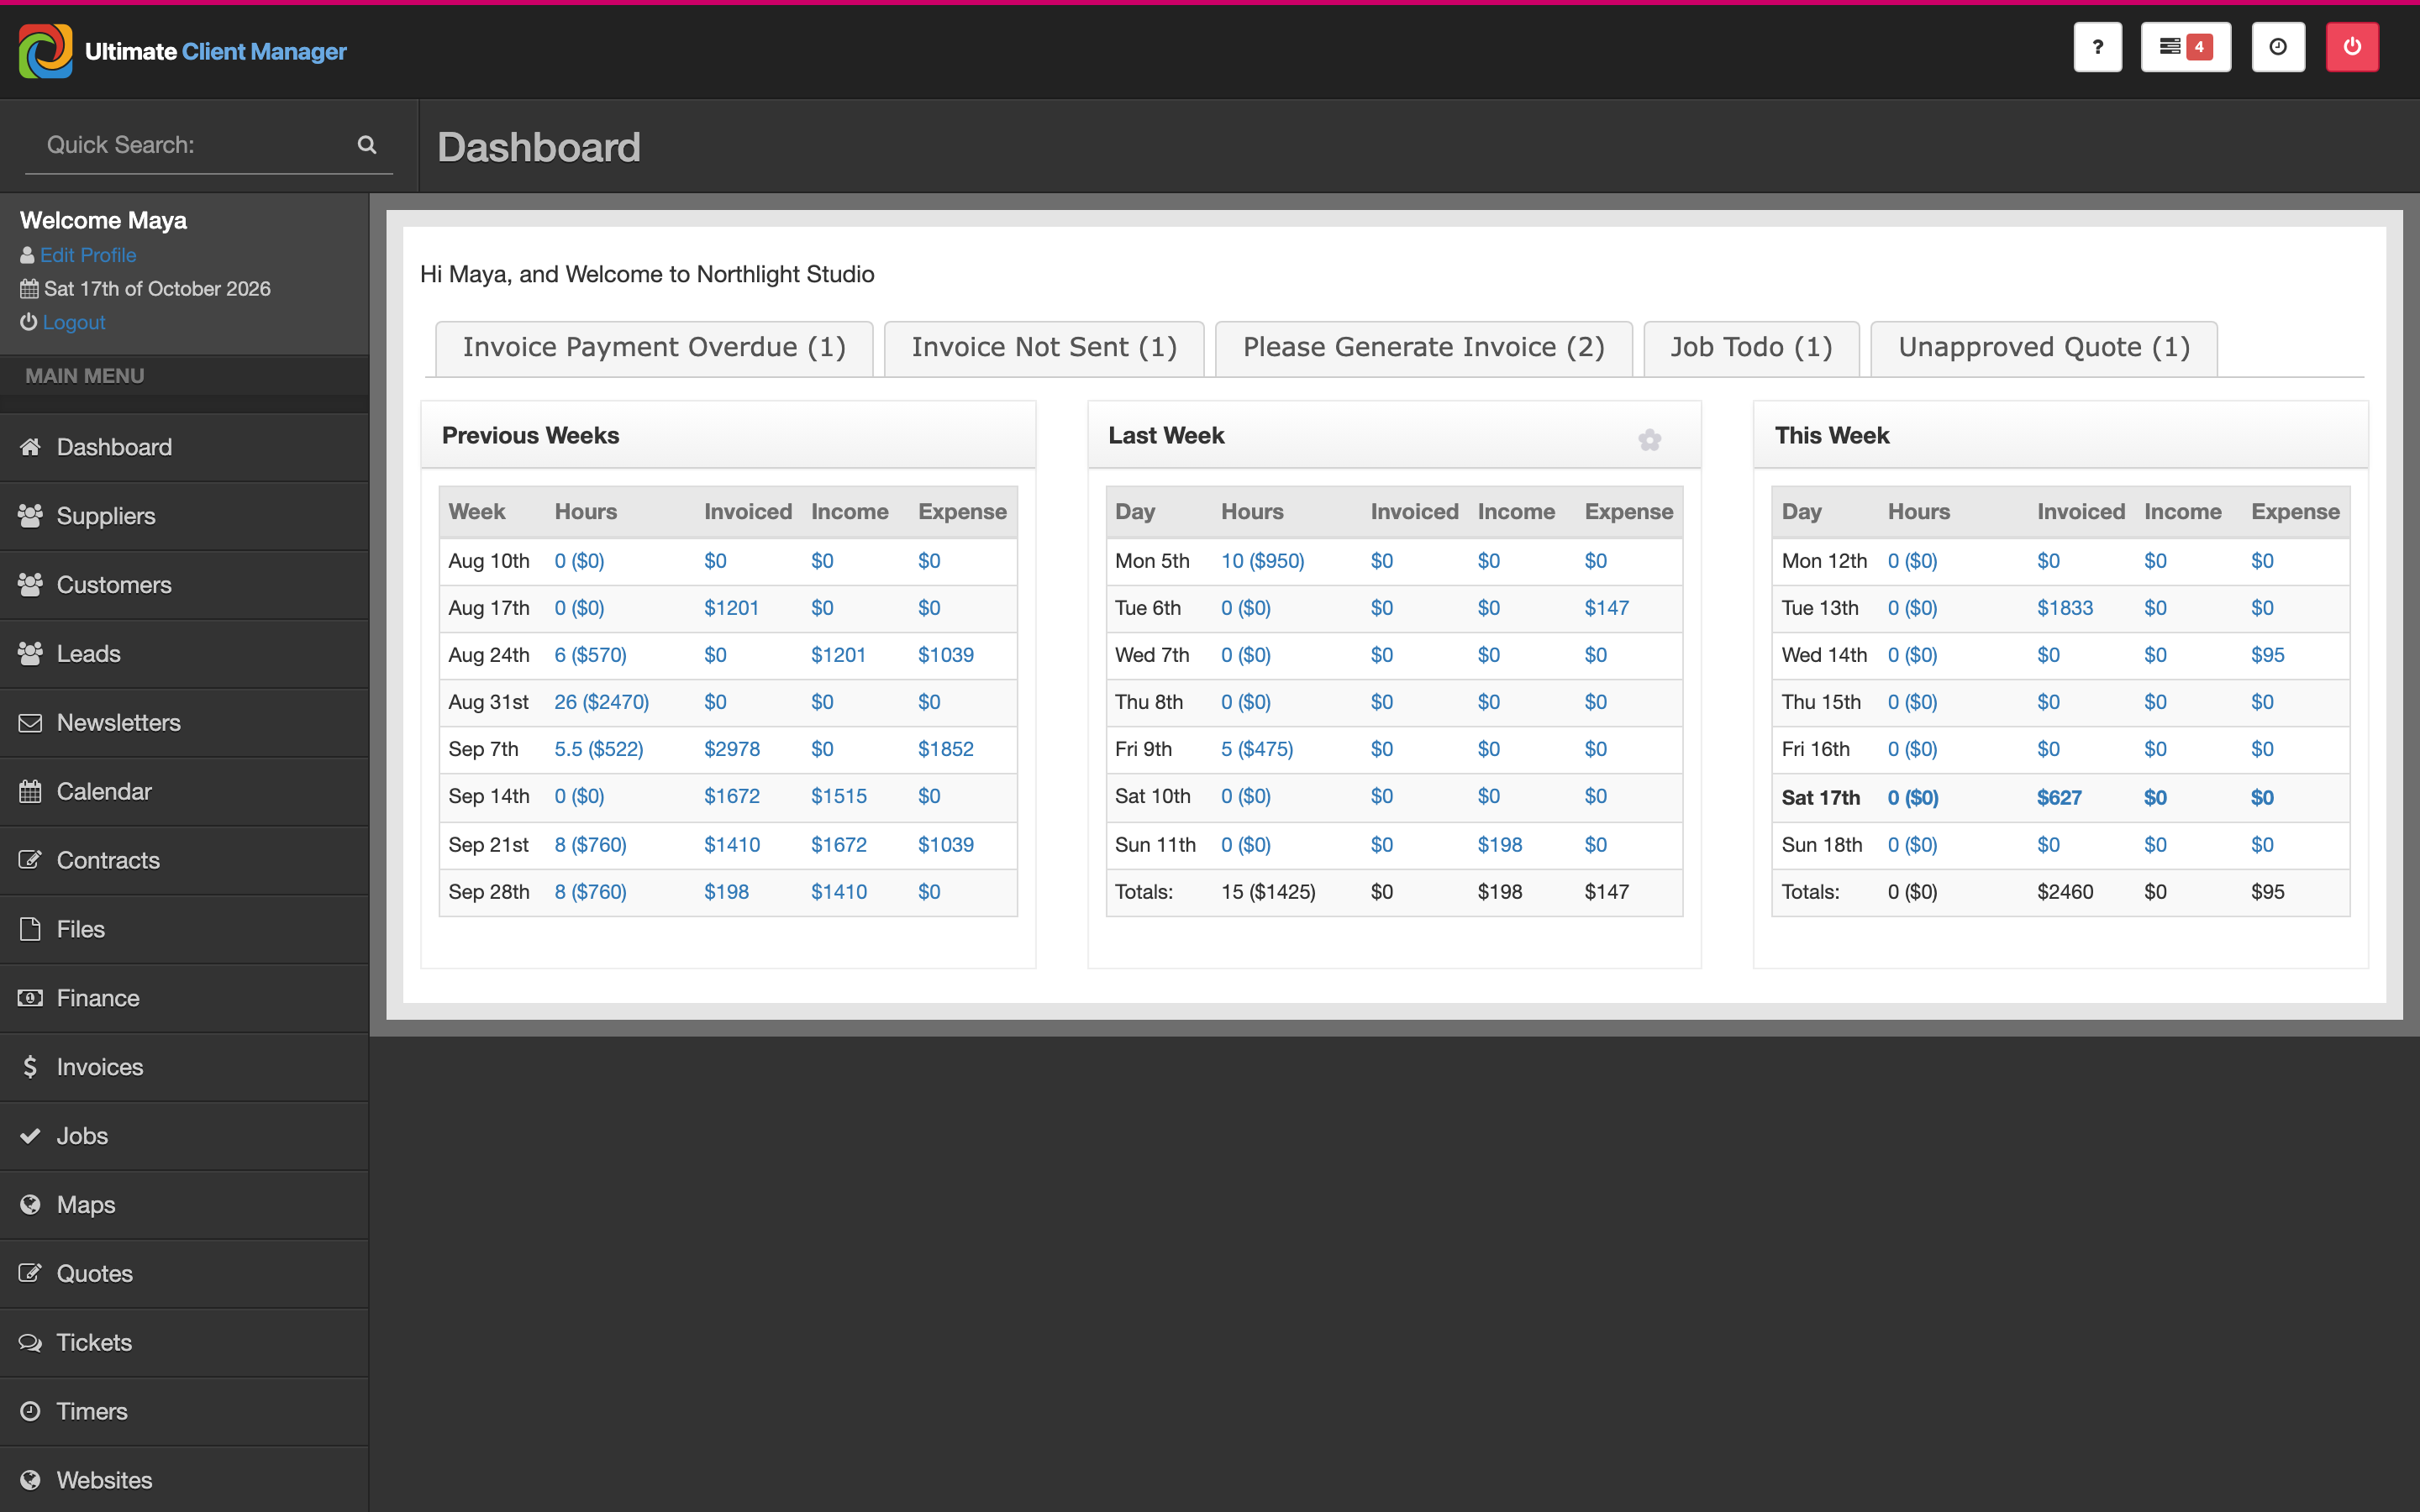The width and height of the screenshot is (2420, 1512).
Task: Click the $95 expense on Wed 14th
Action: click(2267, 655)
